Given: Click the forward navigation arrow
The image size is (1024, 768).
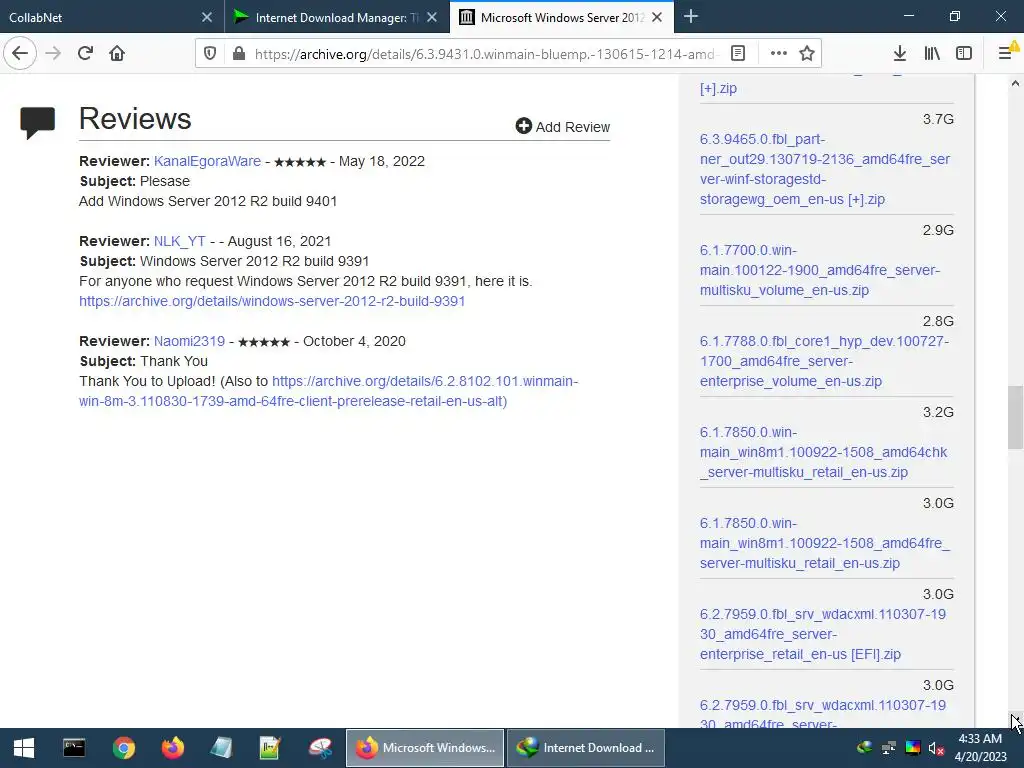Looking at the screenshot, I should pos(53,53).
